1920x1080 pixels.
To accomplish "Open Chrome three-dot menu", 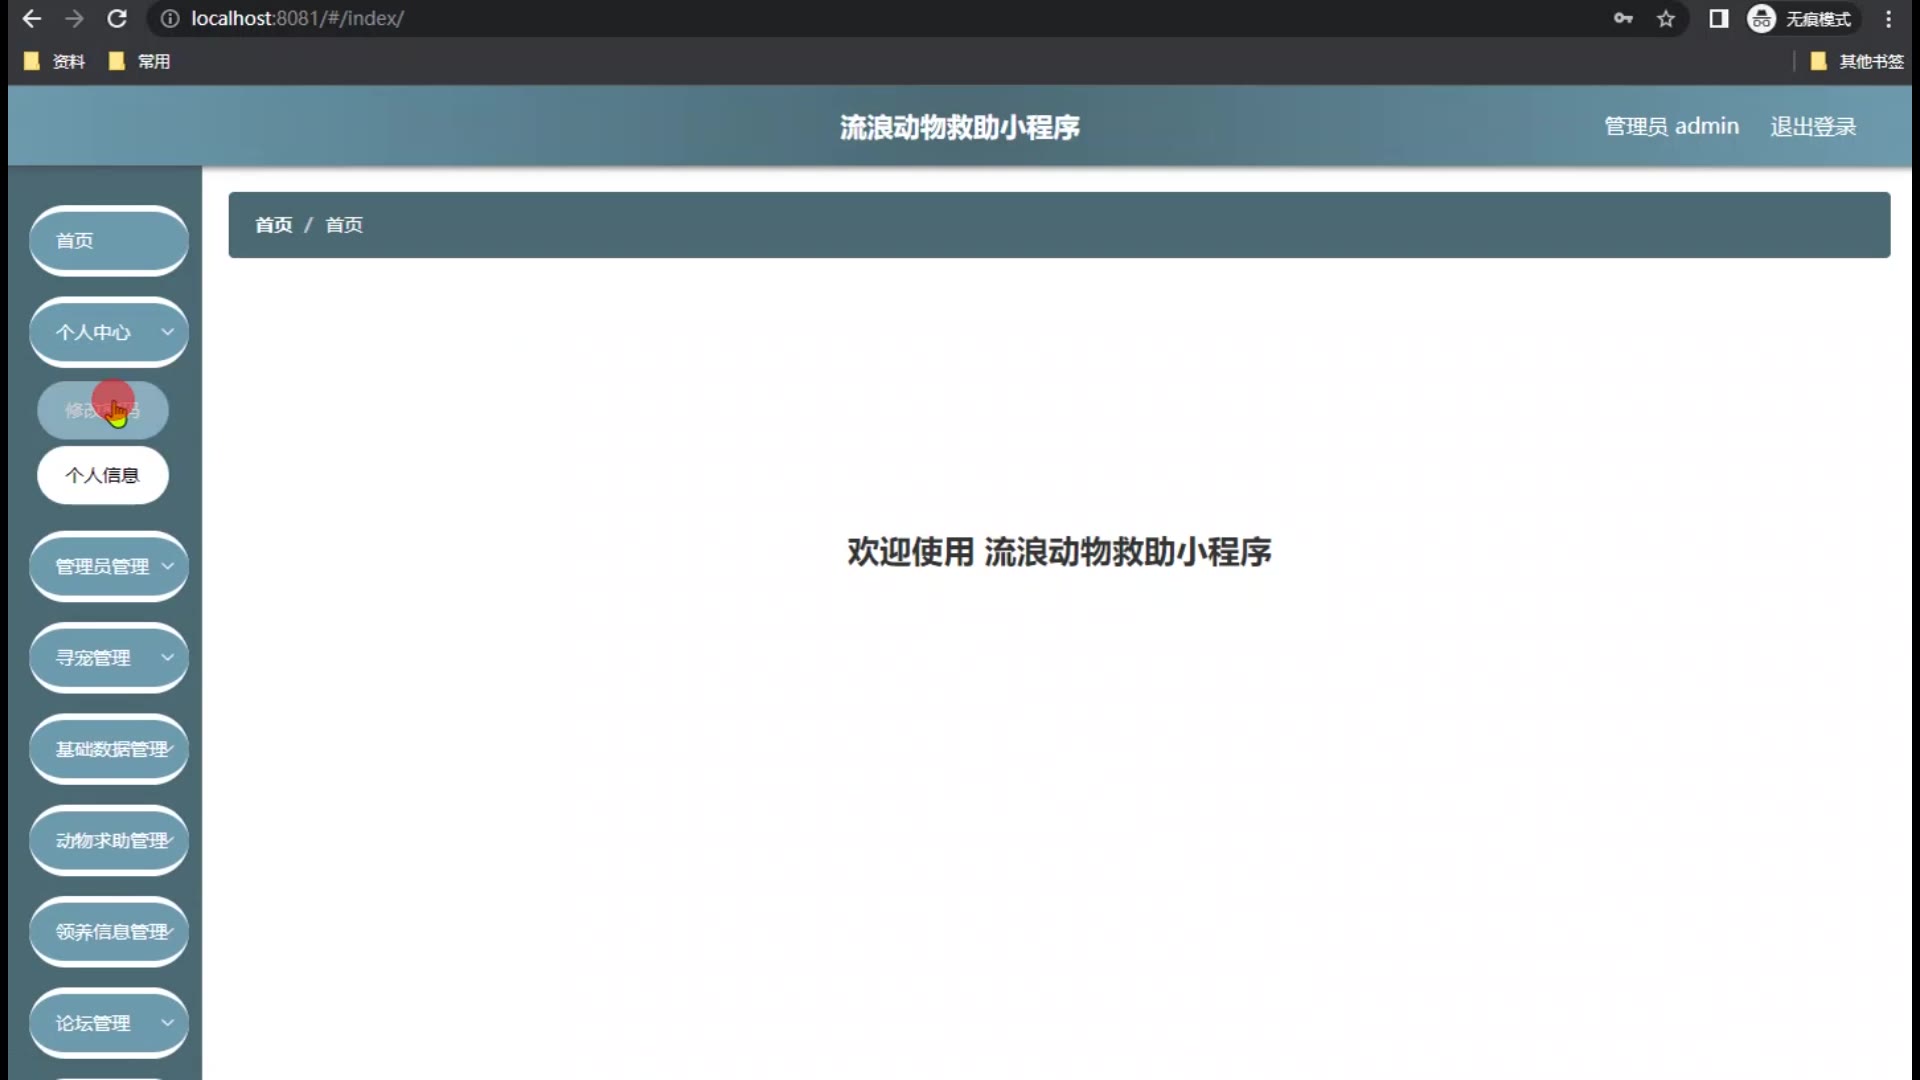I will click(1888, 19).
